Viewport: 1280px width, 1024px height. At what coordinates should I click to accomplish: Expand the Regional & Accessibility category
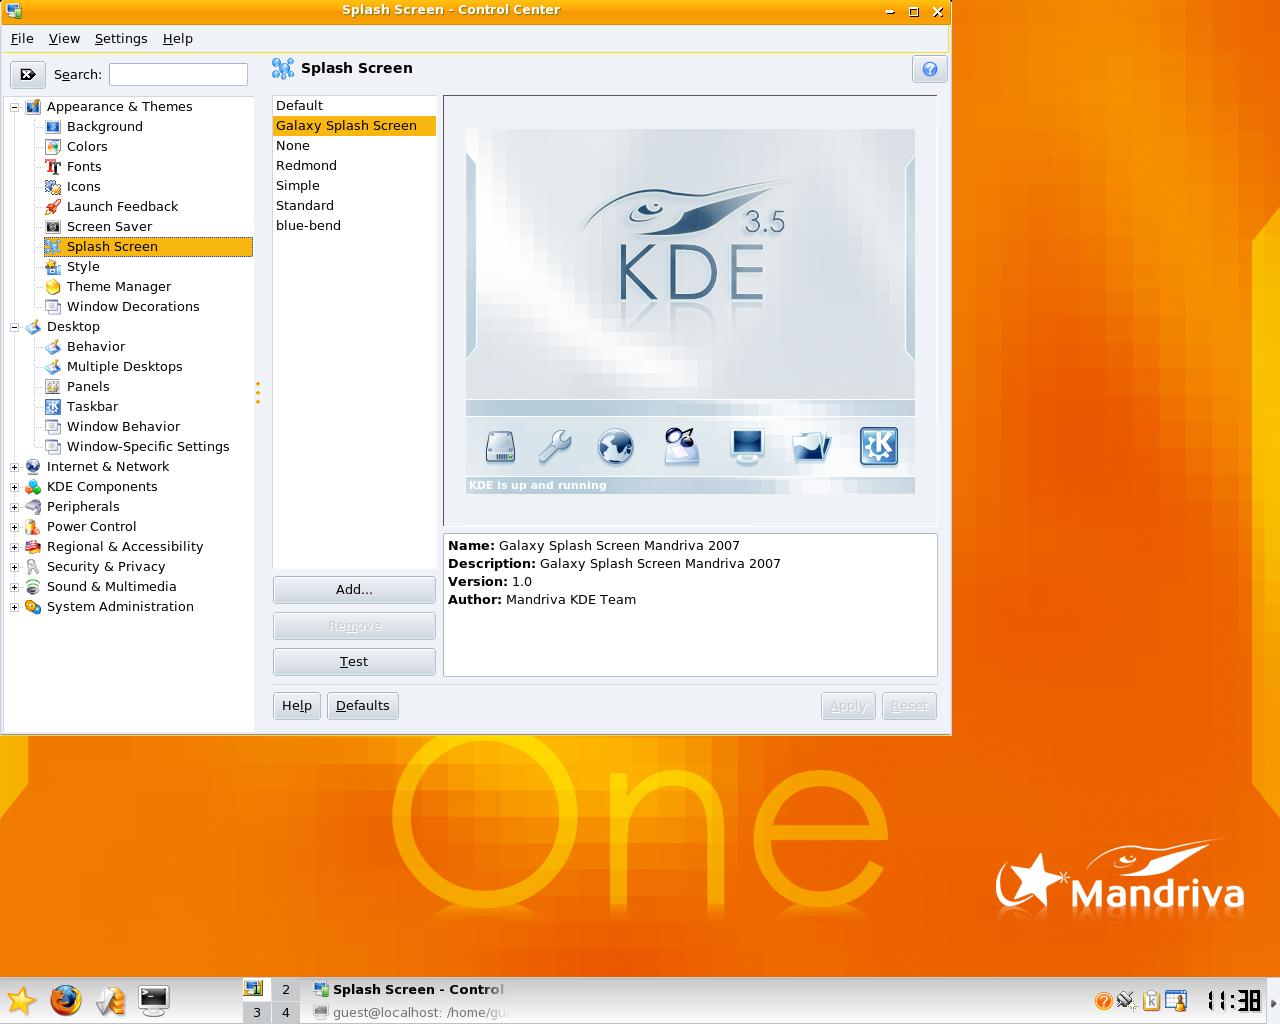coord(15,547)
